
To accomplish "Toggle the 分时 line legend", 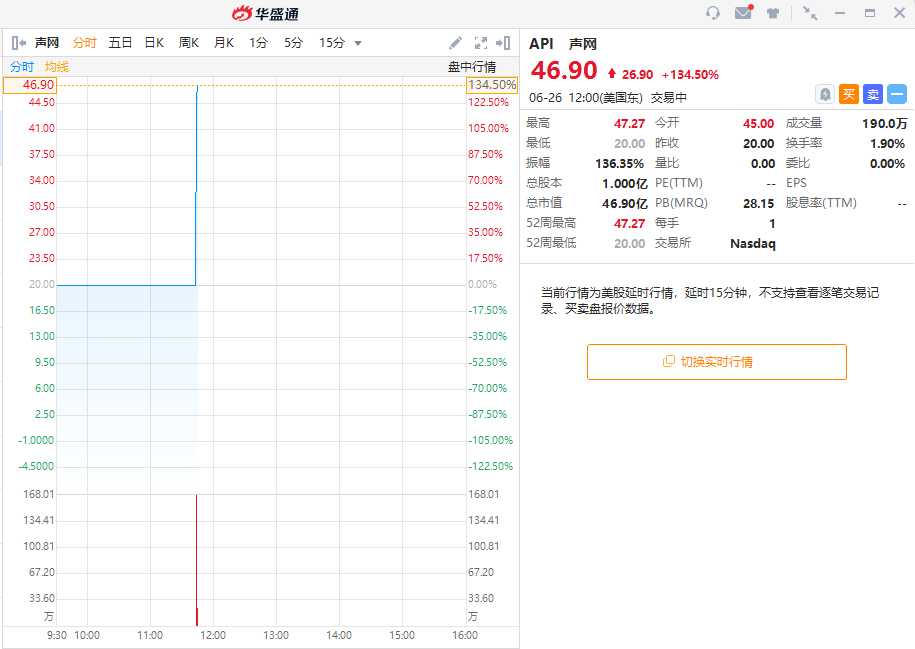I will tap(22, 67).
